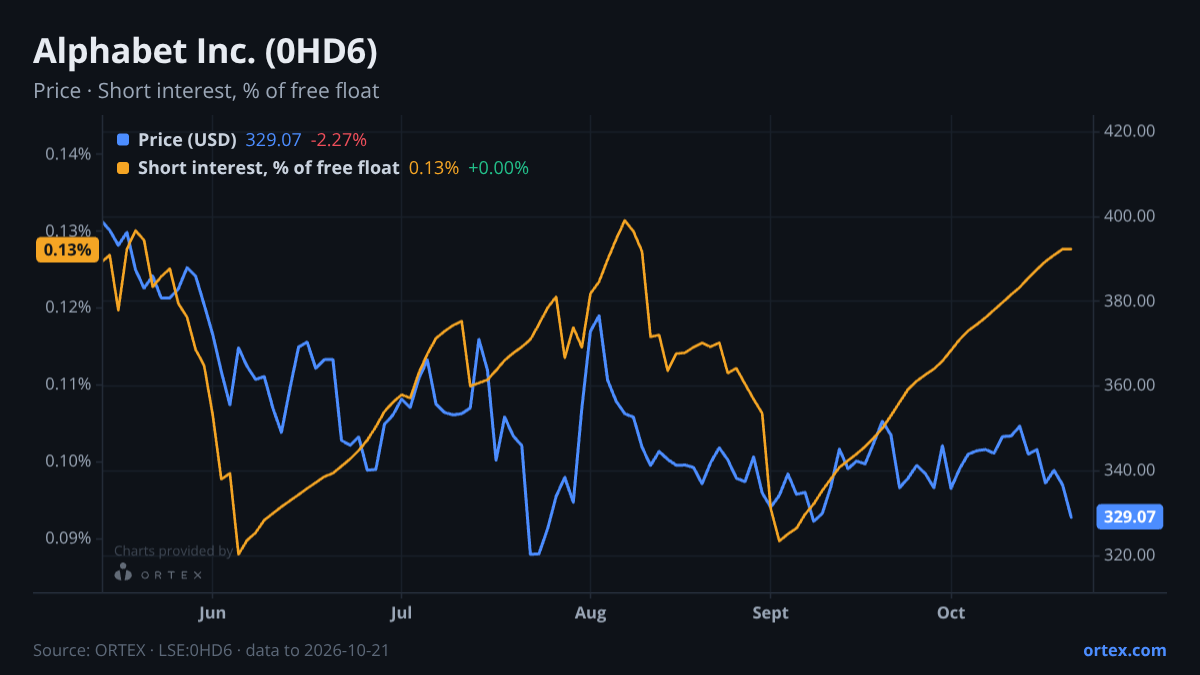
Task: Click the 0.14% left axis label
Action: click(69, 154)
